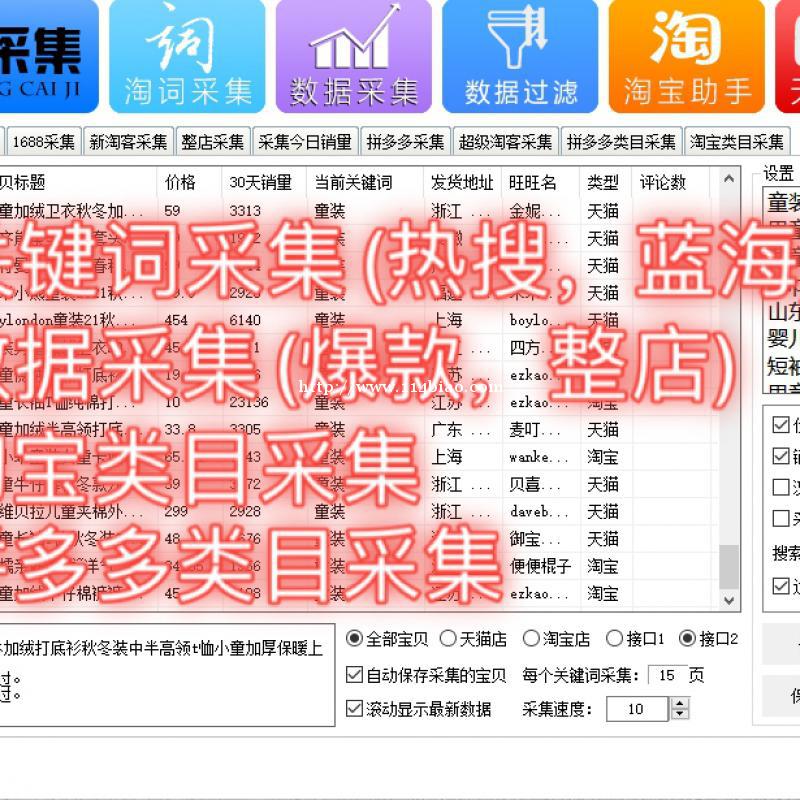Click the 贝喜 seller cell
The image size is (800, 800).
(x=540, y=484)
